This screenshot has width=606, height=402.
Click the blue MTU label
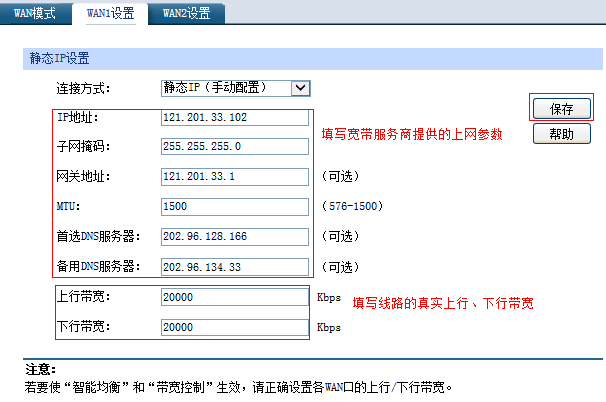point(68,207)
